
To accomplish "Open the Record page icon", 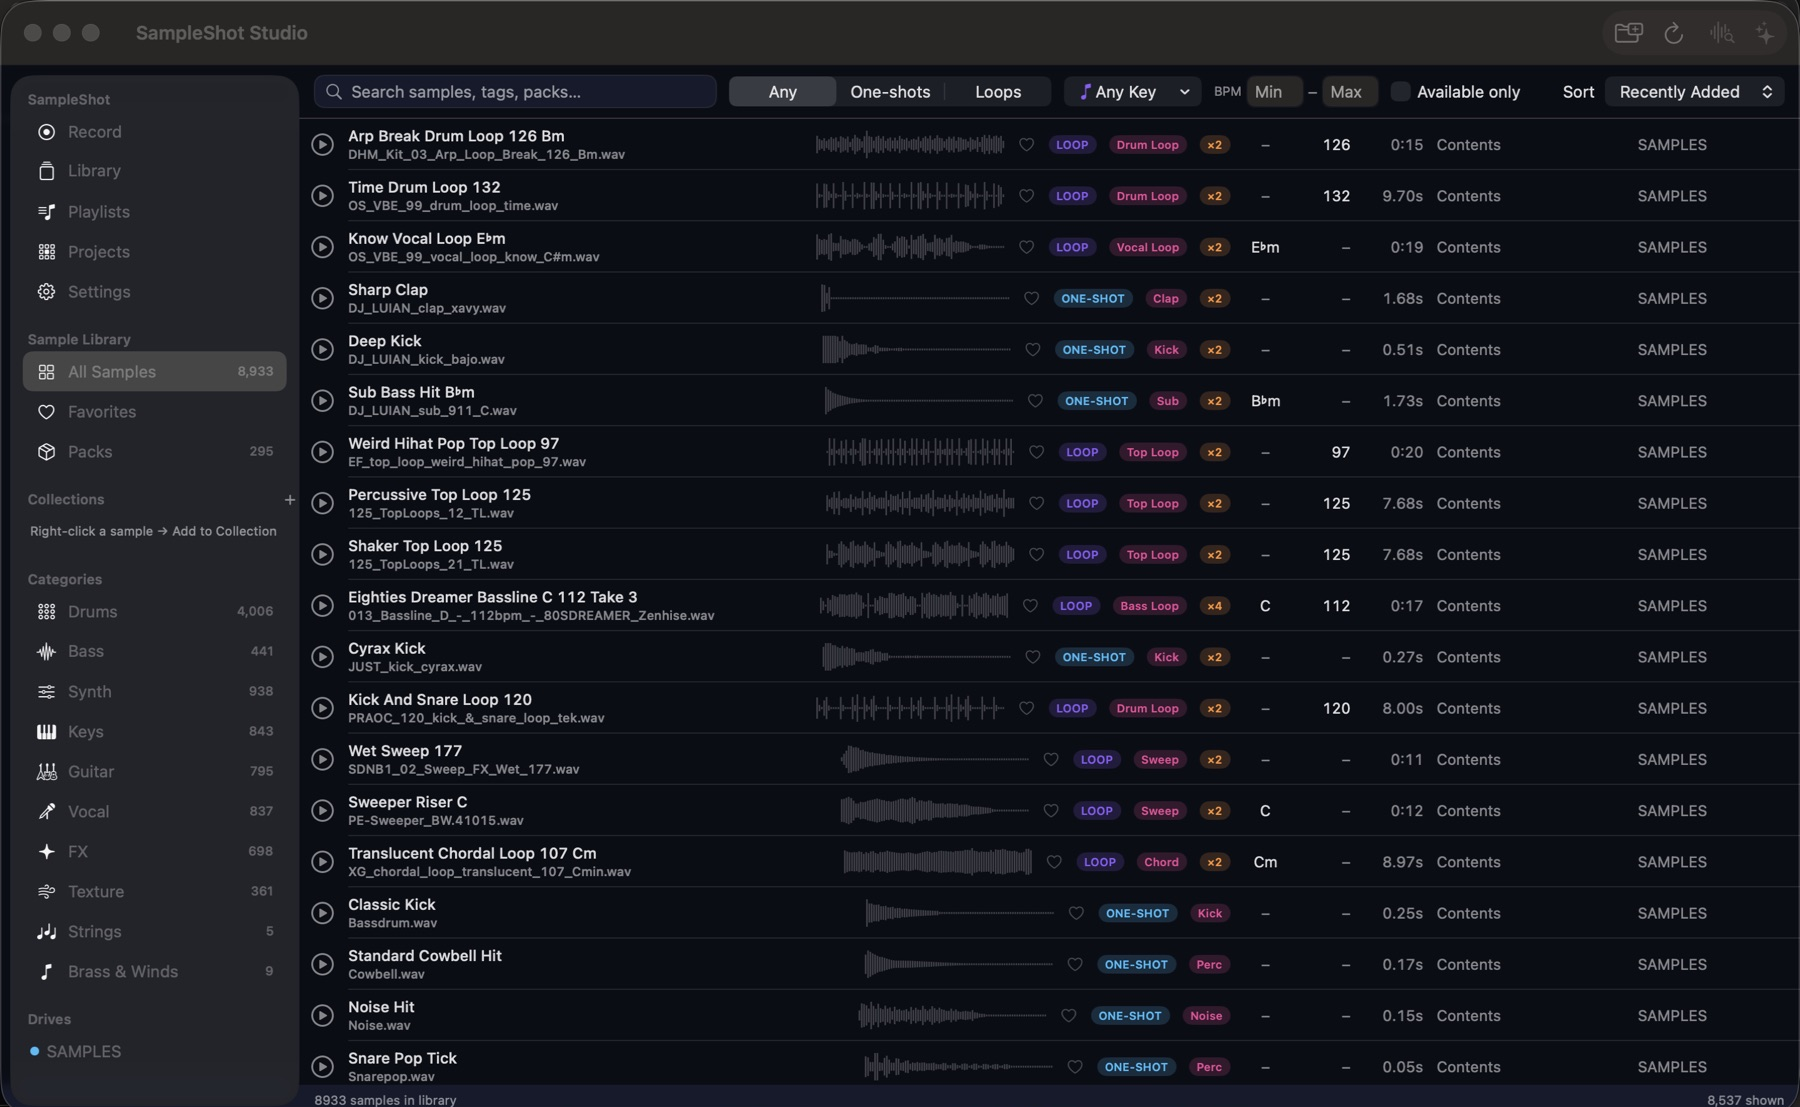I will coord(46,132).
